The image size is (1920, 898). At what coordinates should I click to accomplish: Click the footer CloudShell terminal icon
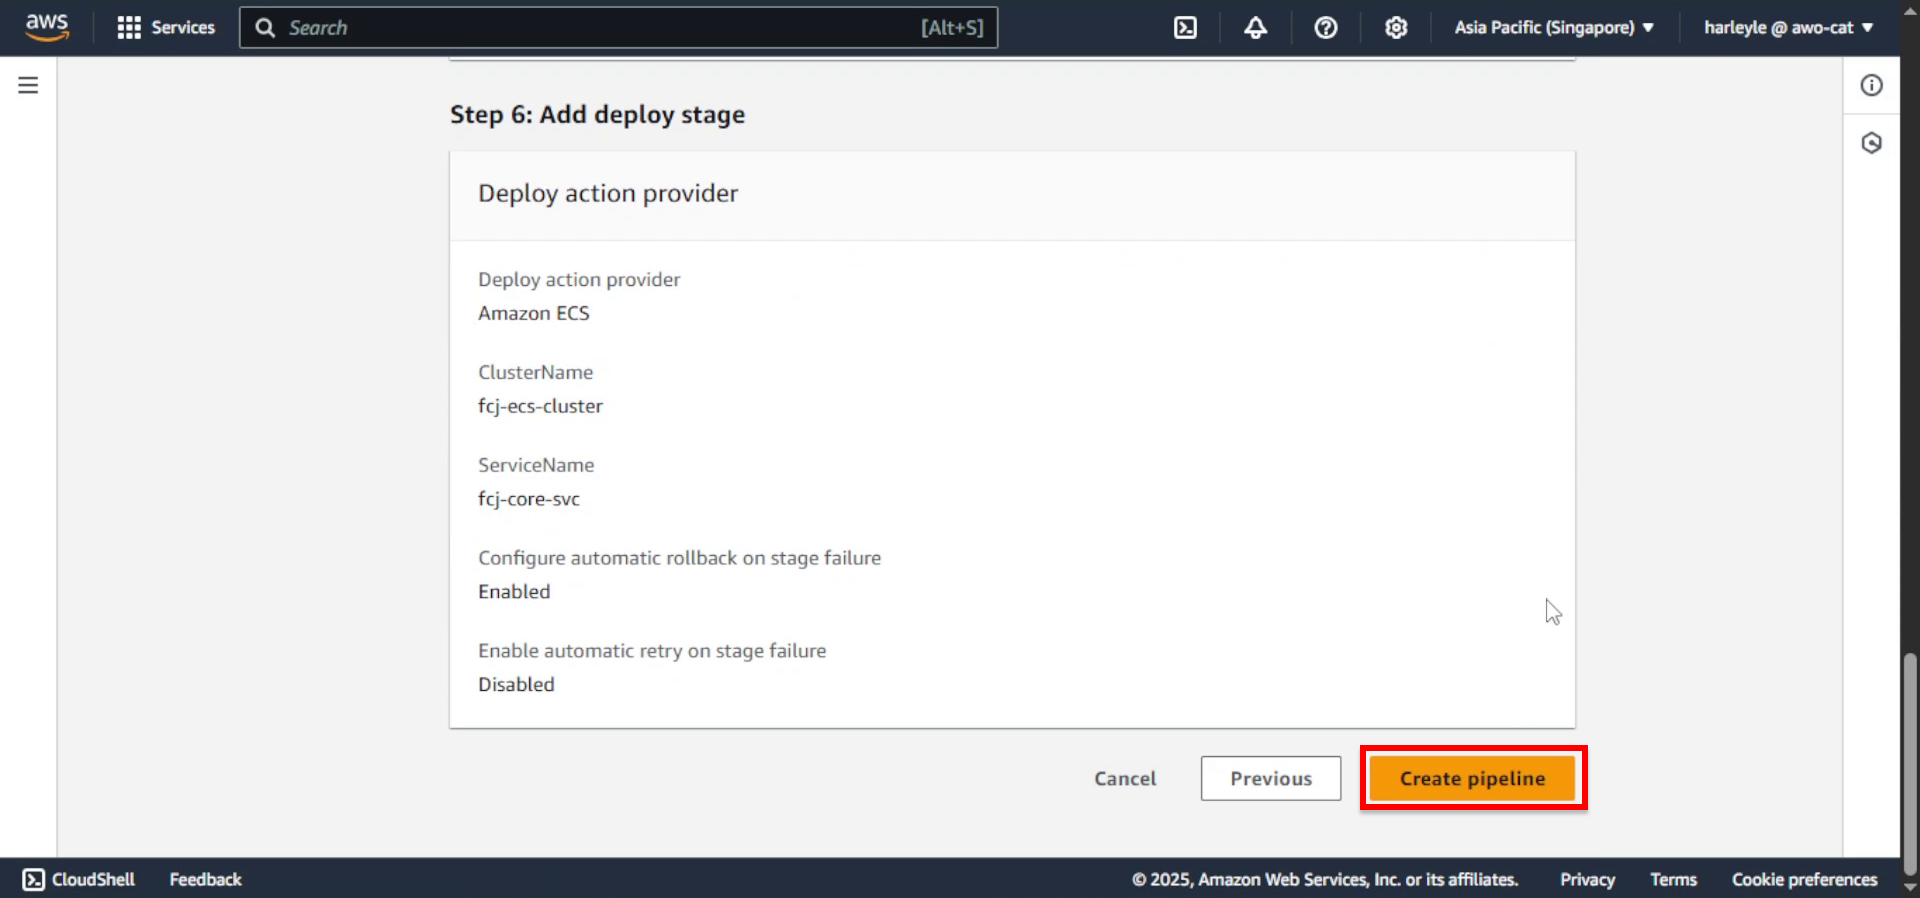(34, 879)
